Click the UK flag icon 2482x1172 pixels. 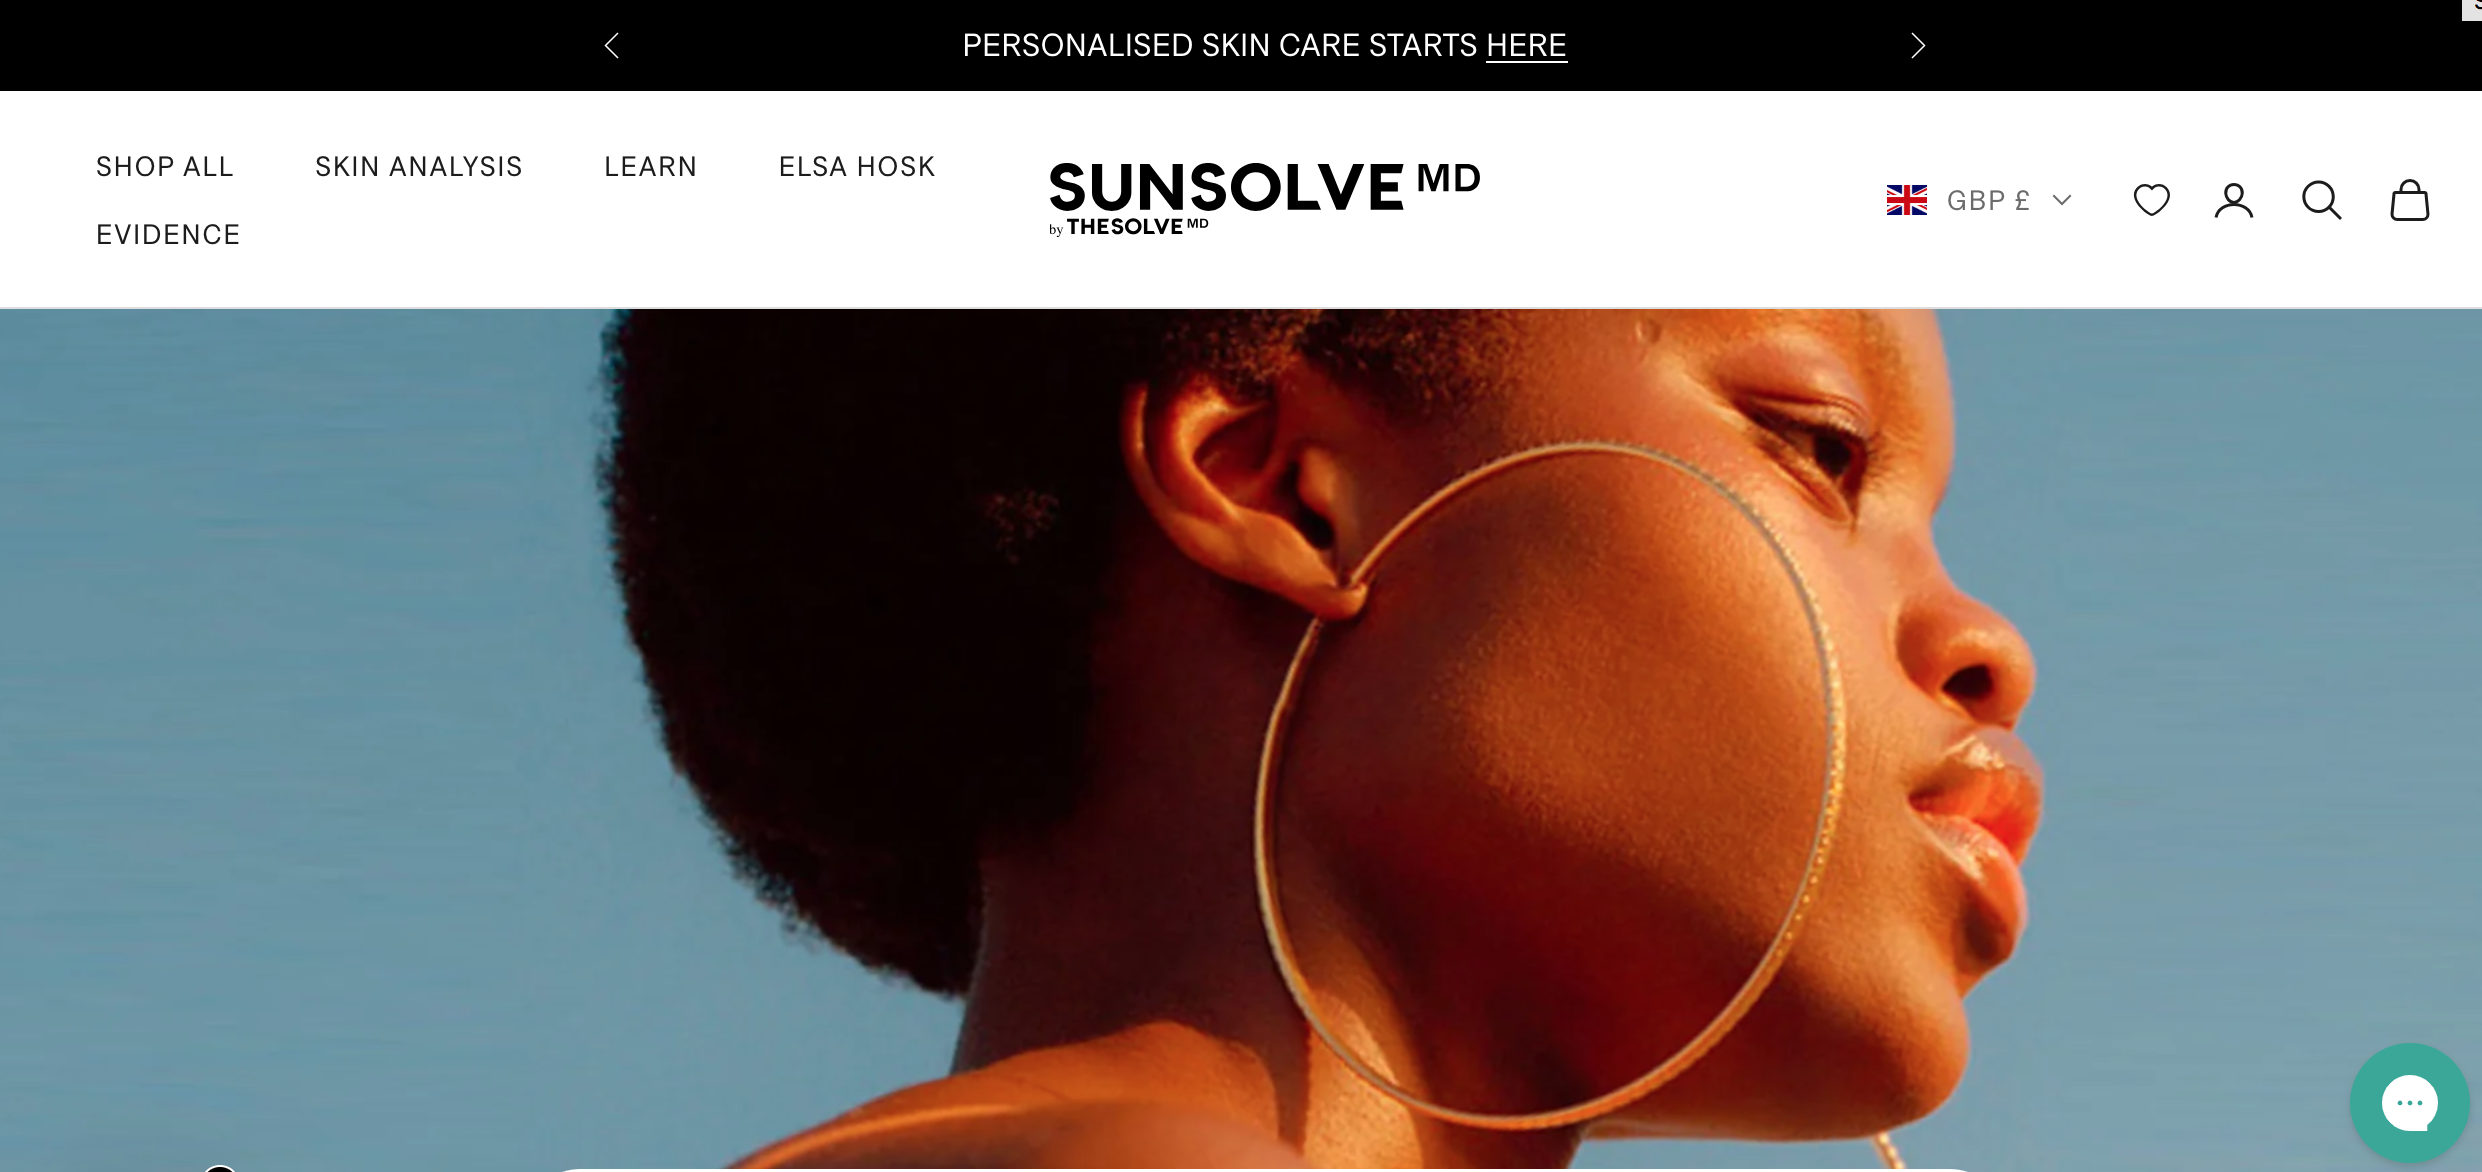[1906, 200]
